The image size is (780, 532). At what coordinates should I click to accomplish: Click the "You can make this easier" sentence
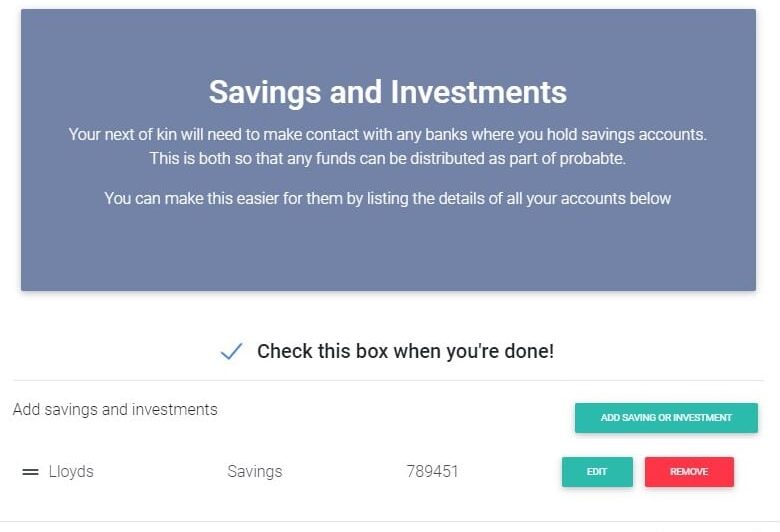(x=388, y=198)
